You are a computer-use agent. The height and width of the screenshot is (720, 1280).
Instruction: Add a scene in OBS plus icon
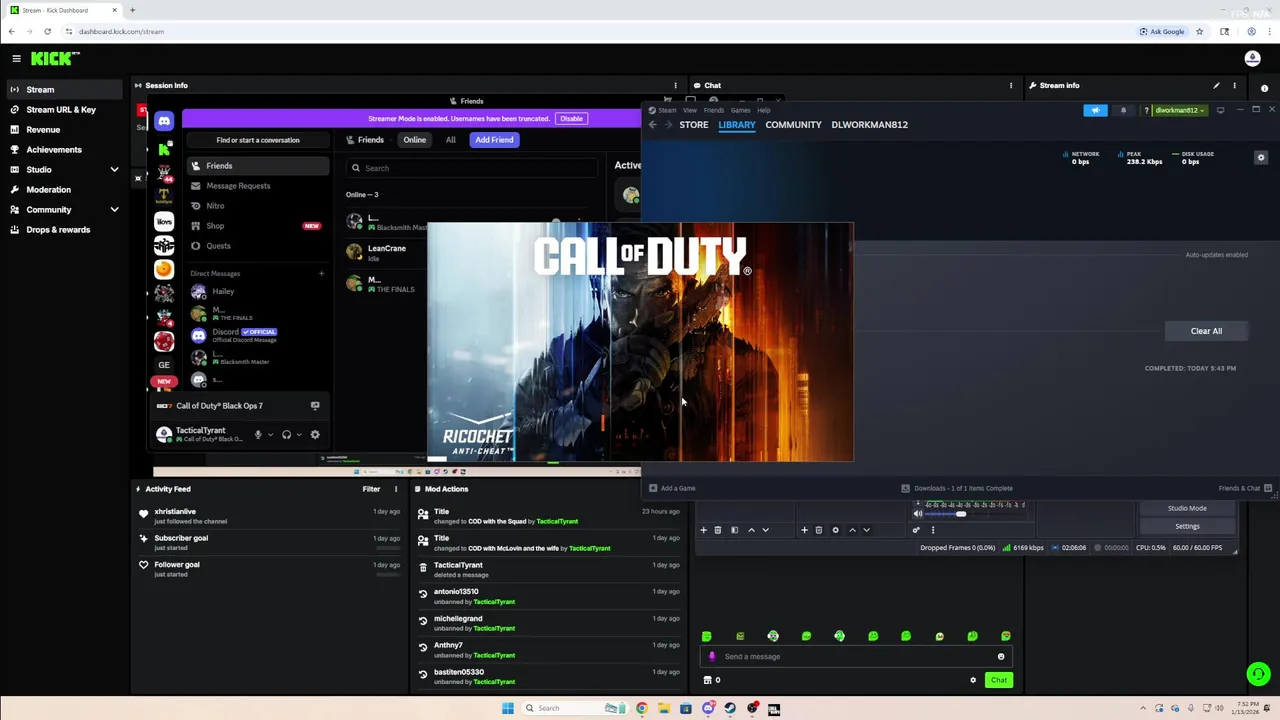click(703, 530)
